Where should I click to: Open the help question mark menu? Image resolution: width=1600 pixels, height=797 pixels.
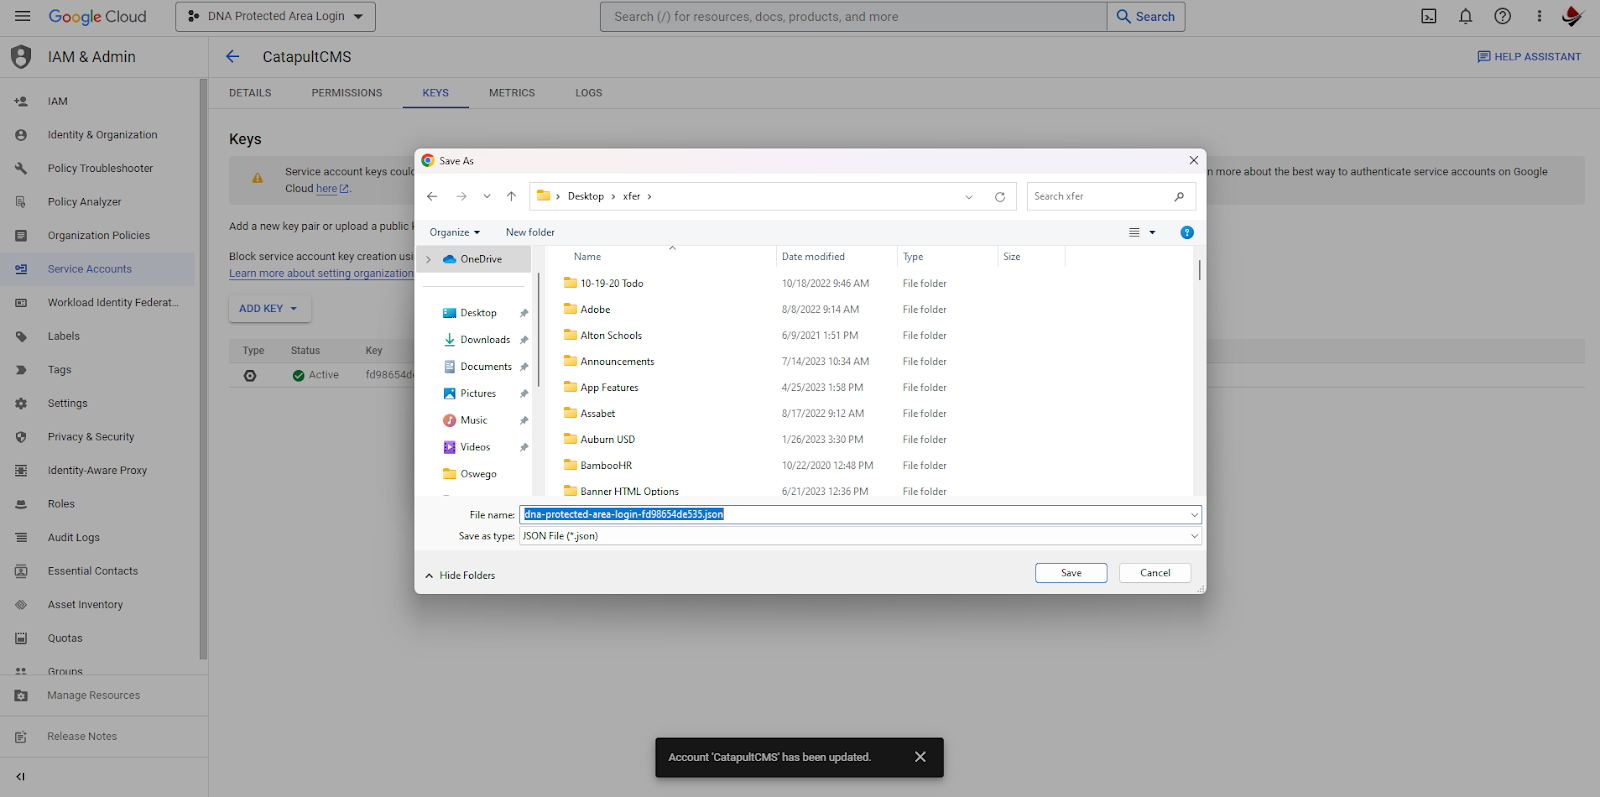pyautogui.click(x=1502, y=16)
